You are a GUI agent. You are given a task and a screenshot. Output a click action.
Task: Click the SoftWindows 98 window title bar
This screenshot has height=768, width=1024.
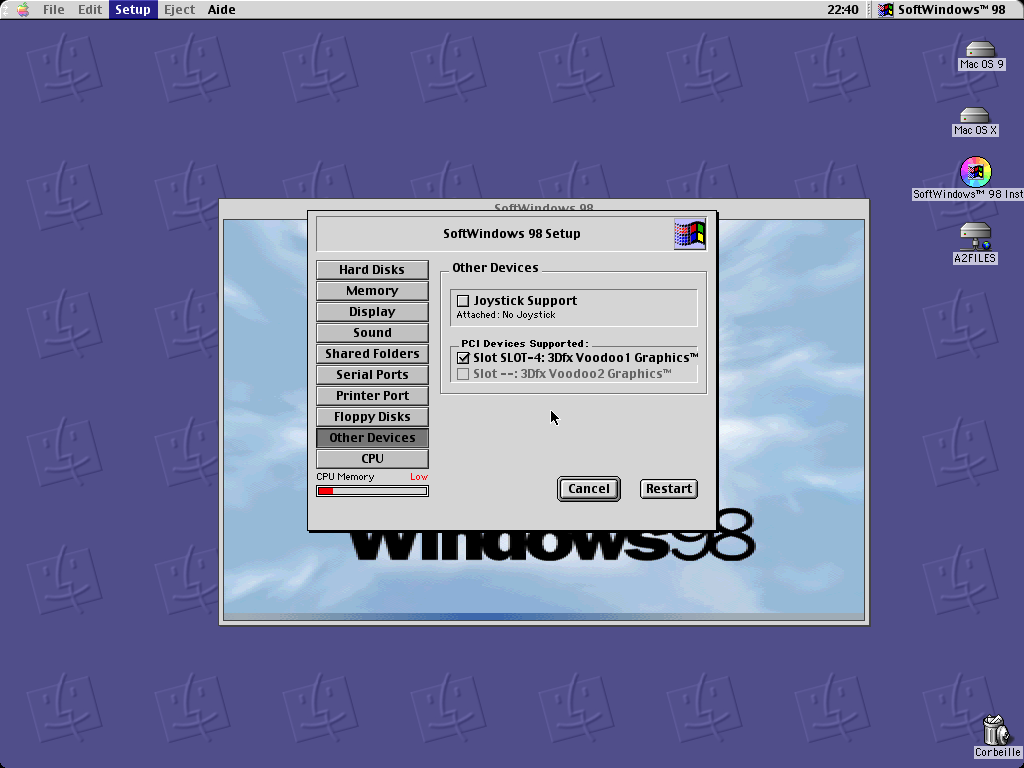coord(543,206)
